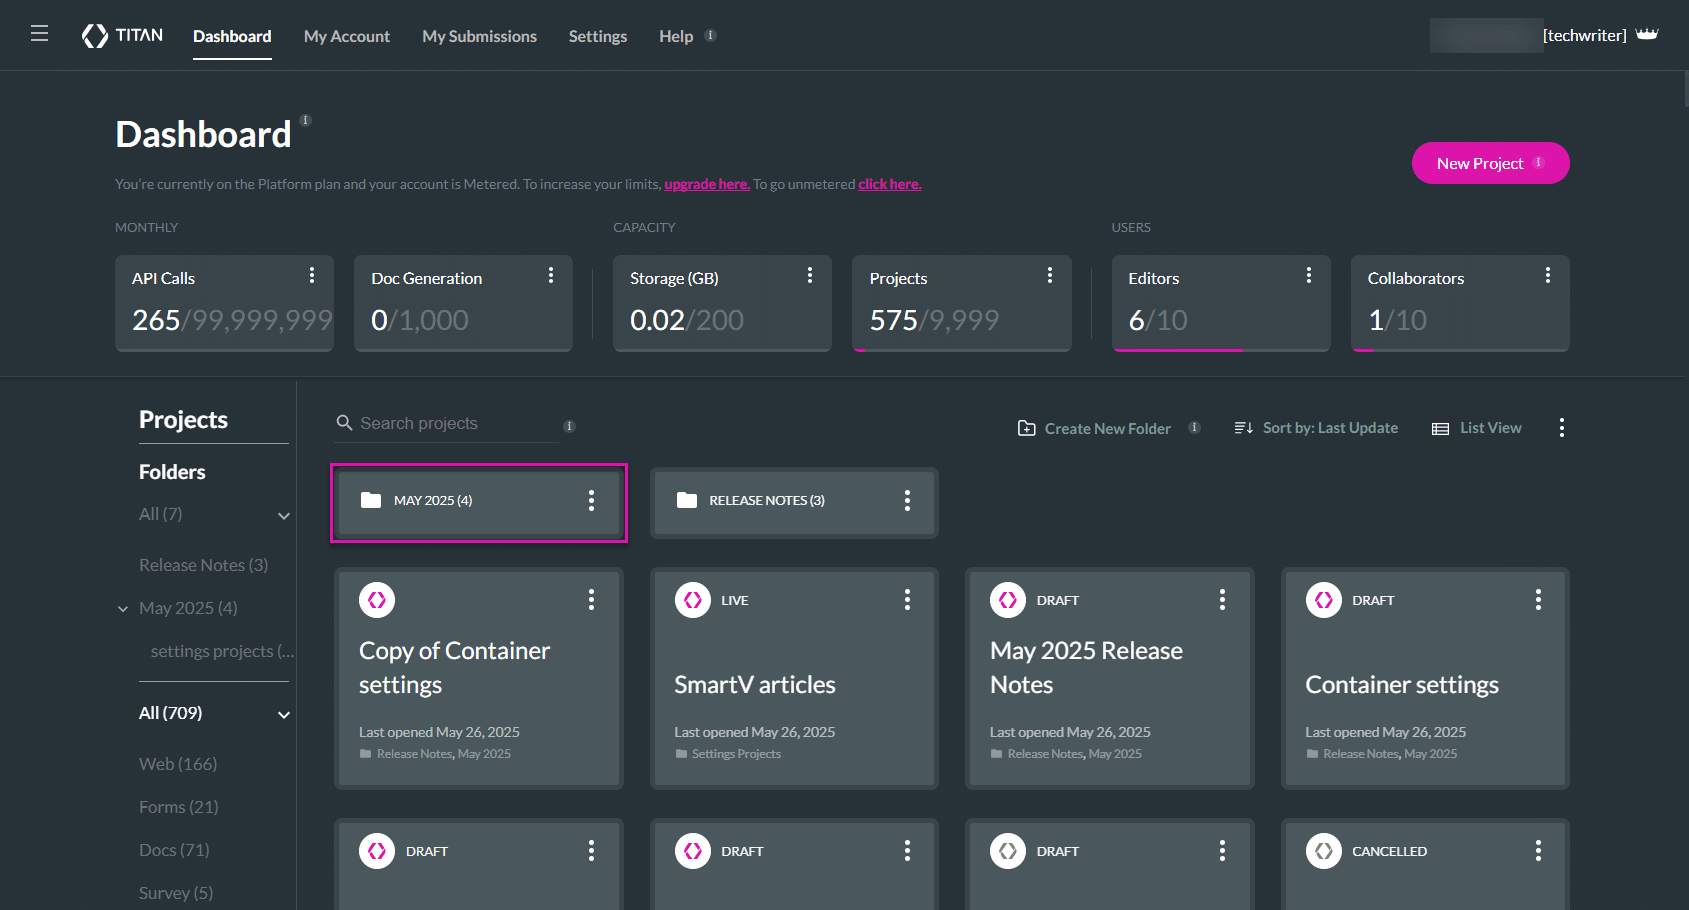Click the crown icon beside techwriter
This screenshot has width=1689, height=910.
pyautogui.click(x=1647, y=35)
